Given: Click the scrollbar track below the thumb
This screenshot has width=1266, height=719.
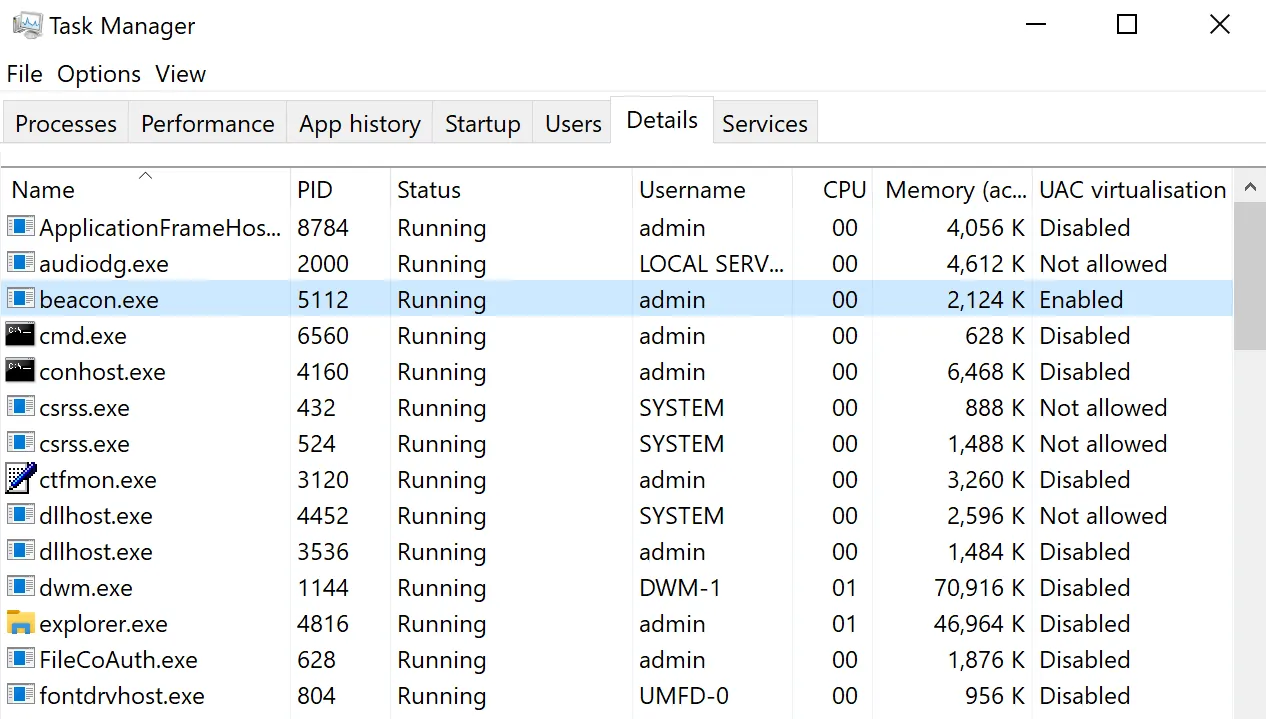Looking at the screenshot, I should tap(1250, 534).
